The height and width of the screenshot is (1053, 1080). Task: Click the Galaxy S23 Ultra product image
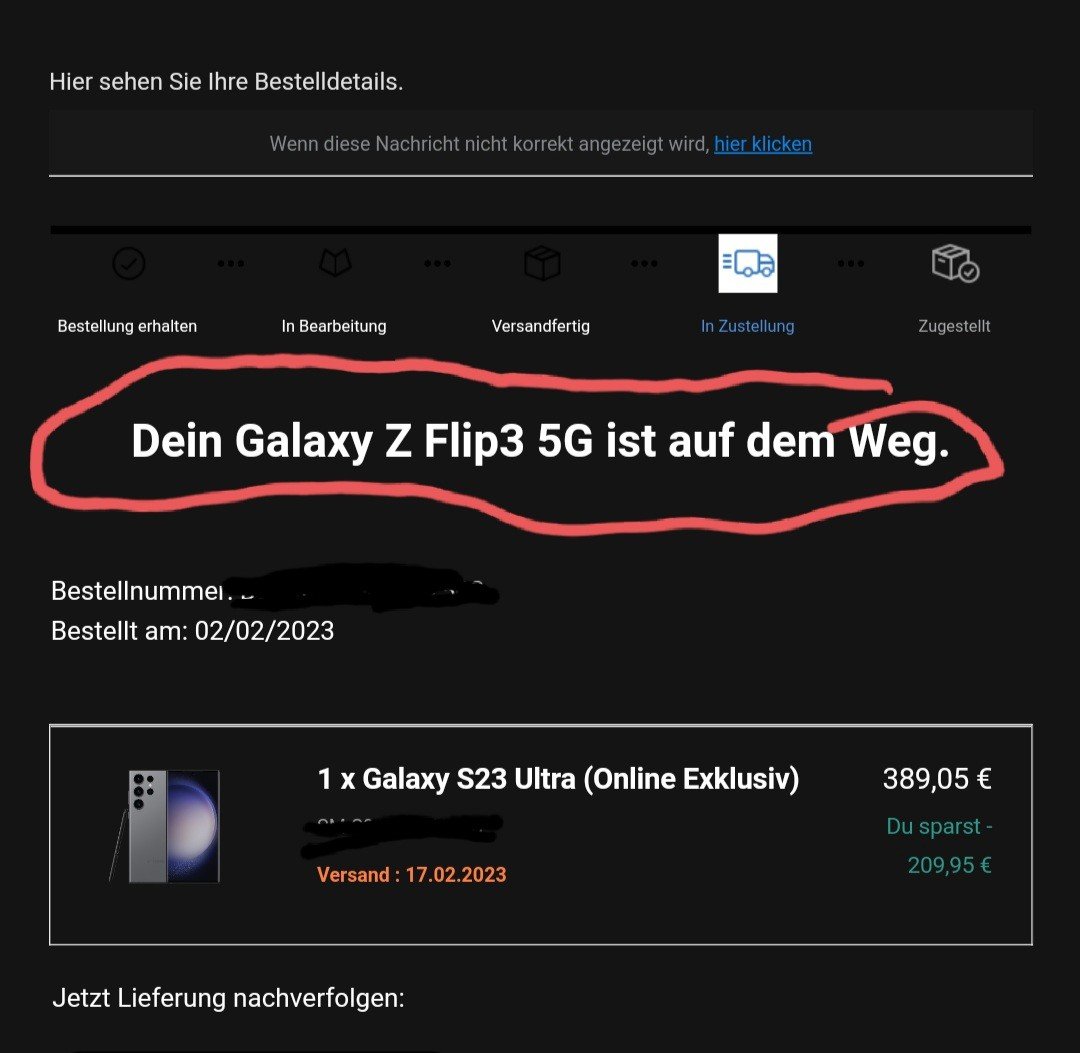(x=165, y=826)
